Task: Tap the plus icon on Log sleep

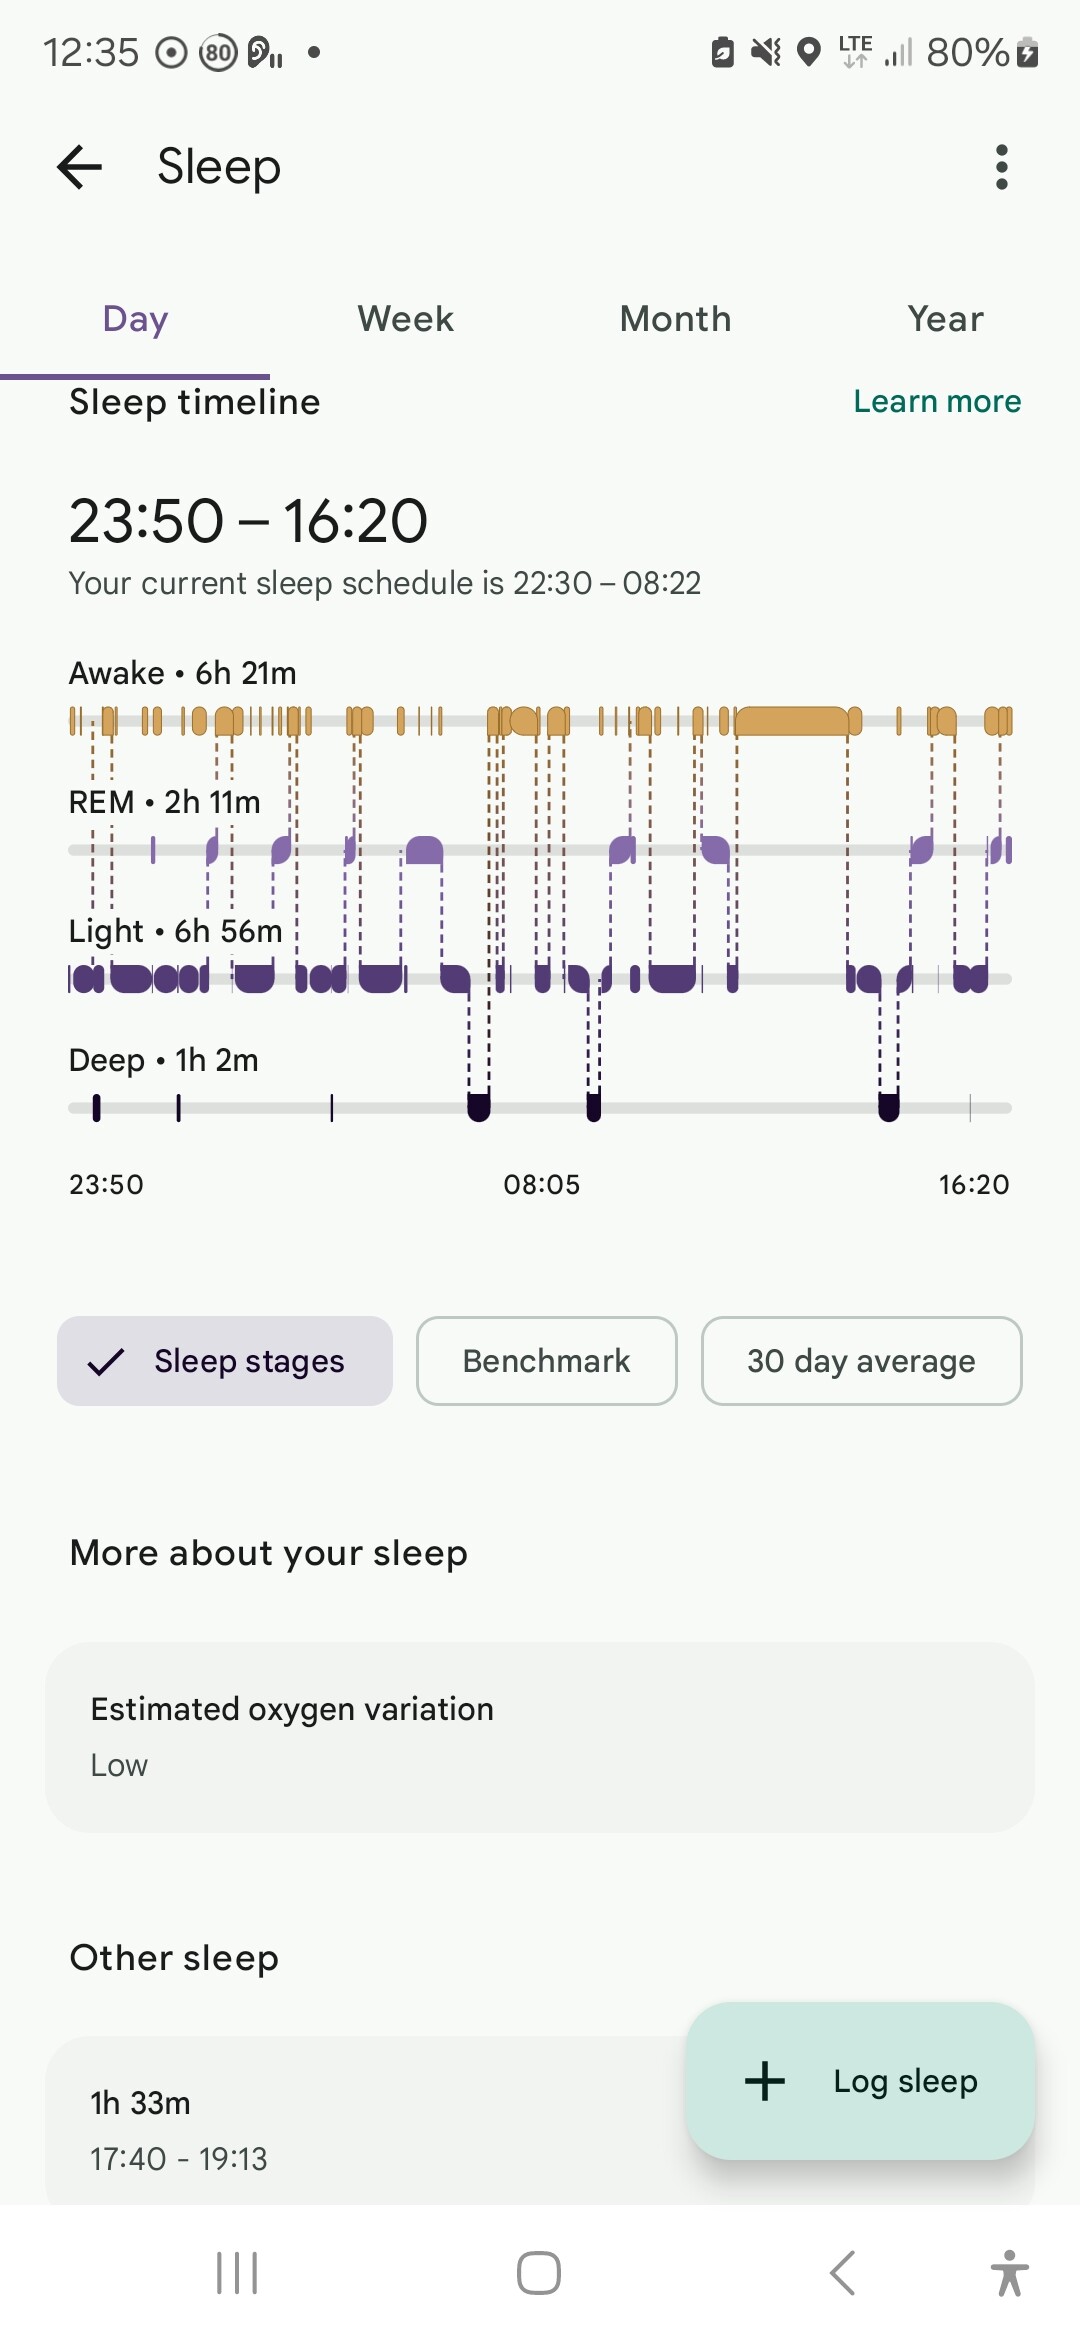Action: (x=765, y=2081)
